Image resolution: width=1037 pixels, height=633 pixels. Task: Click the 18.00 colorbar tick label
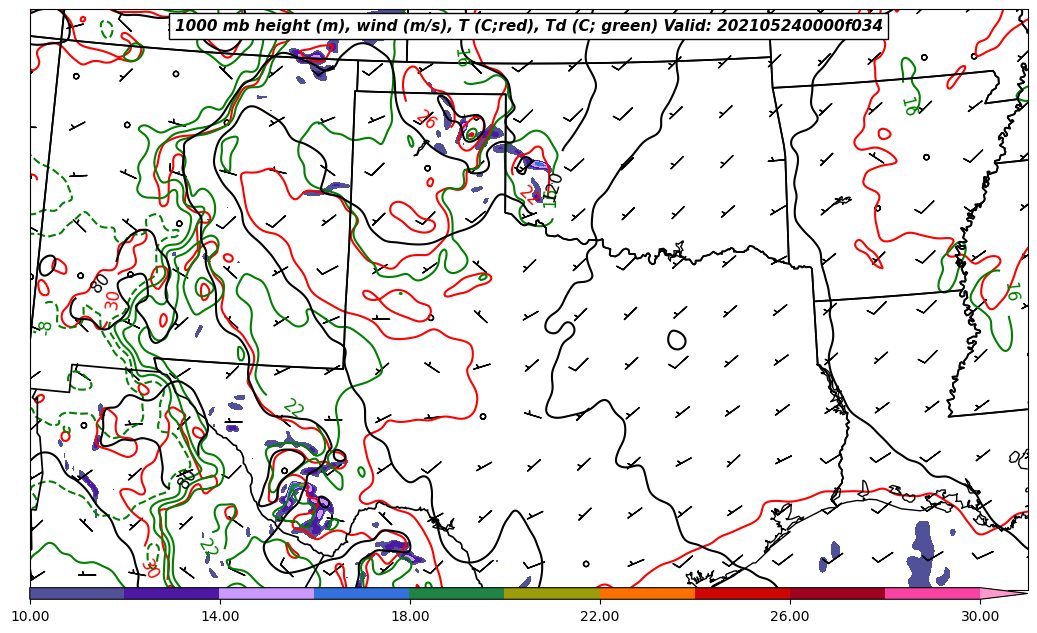(x=410, y=617)
